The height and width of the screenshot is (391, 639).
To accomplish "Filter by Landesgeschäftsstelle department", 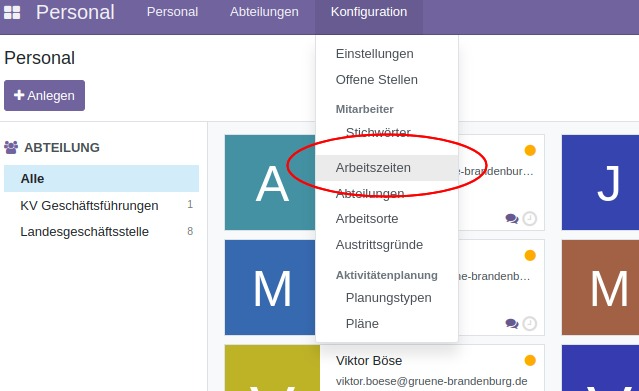I will click(101, 232).
